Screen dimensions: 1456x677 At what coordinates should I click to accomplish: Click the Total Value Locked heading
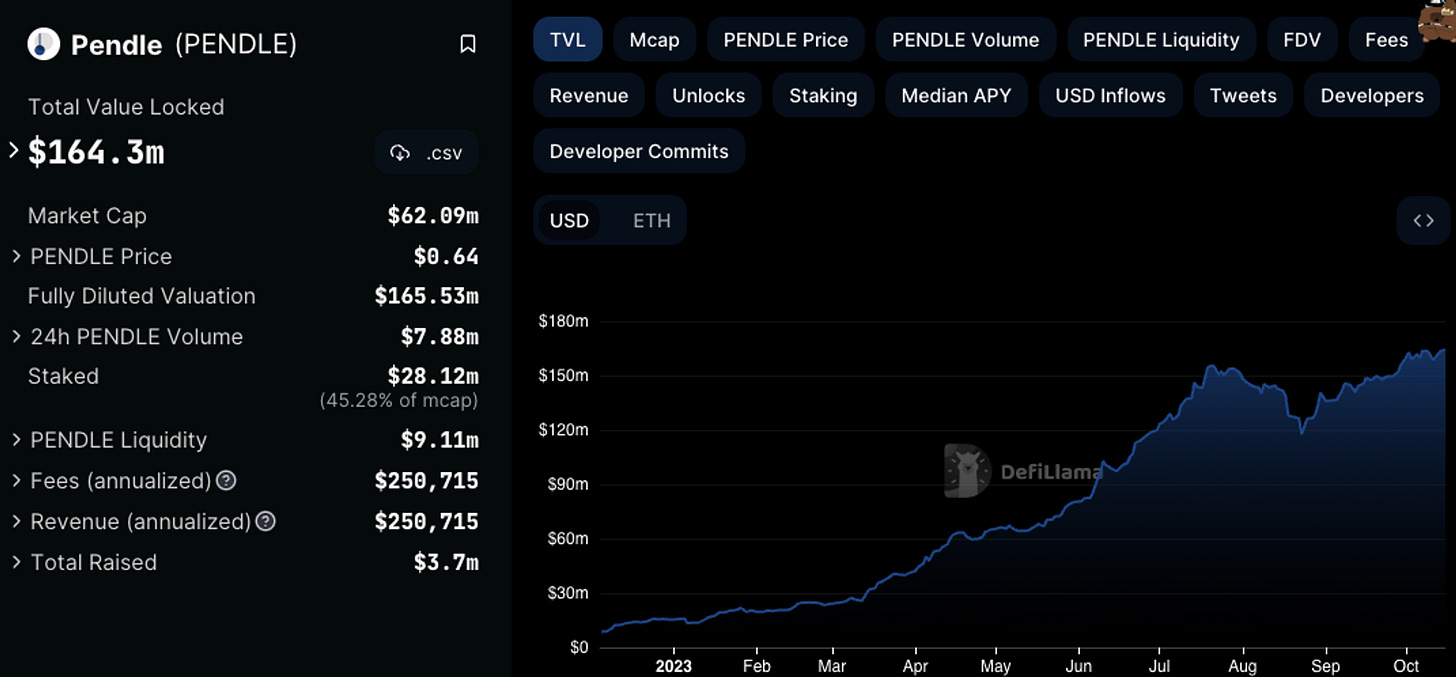click(126, 107)
